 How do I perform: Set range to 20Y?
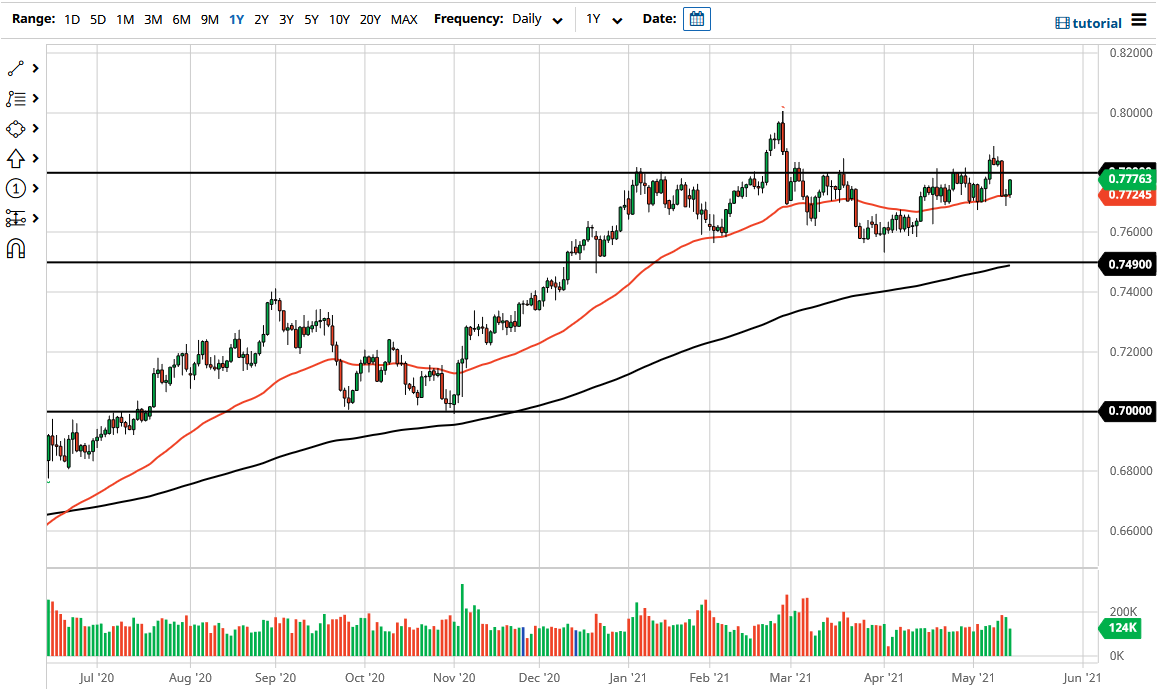pos(370,19)
